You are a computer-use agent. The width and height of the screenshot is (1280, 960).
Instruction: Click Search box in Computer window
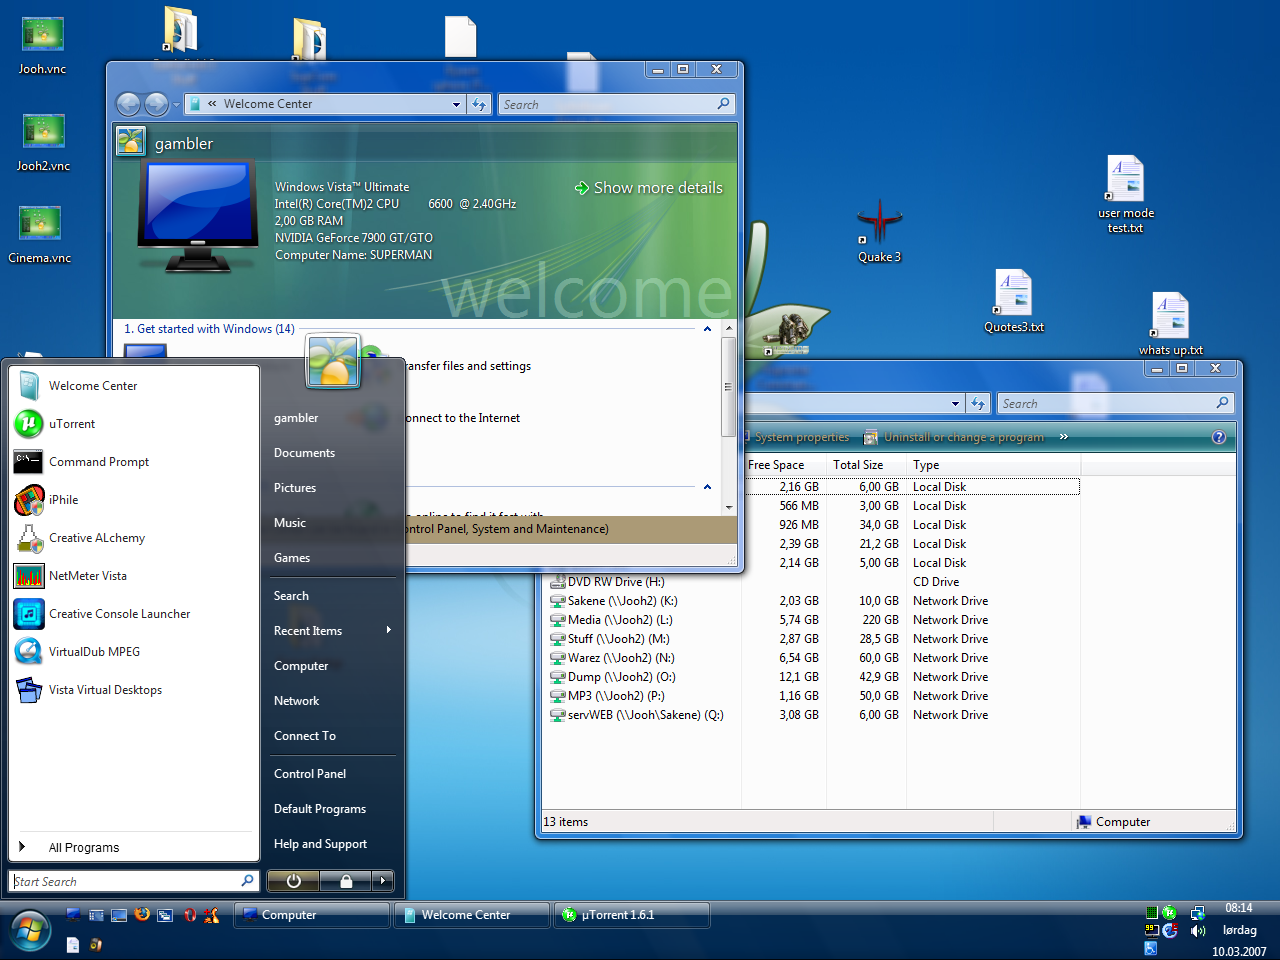point(1115,403)
